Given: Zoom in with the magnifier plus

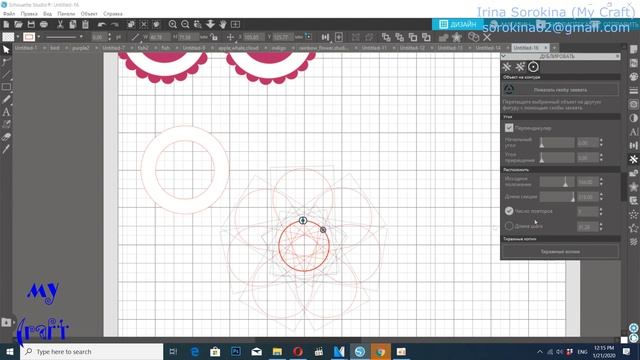Looking at the screenshot, I should pyautogui.click(x=173, y=24).
